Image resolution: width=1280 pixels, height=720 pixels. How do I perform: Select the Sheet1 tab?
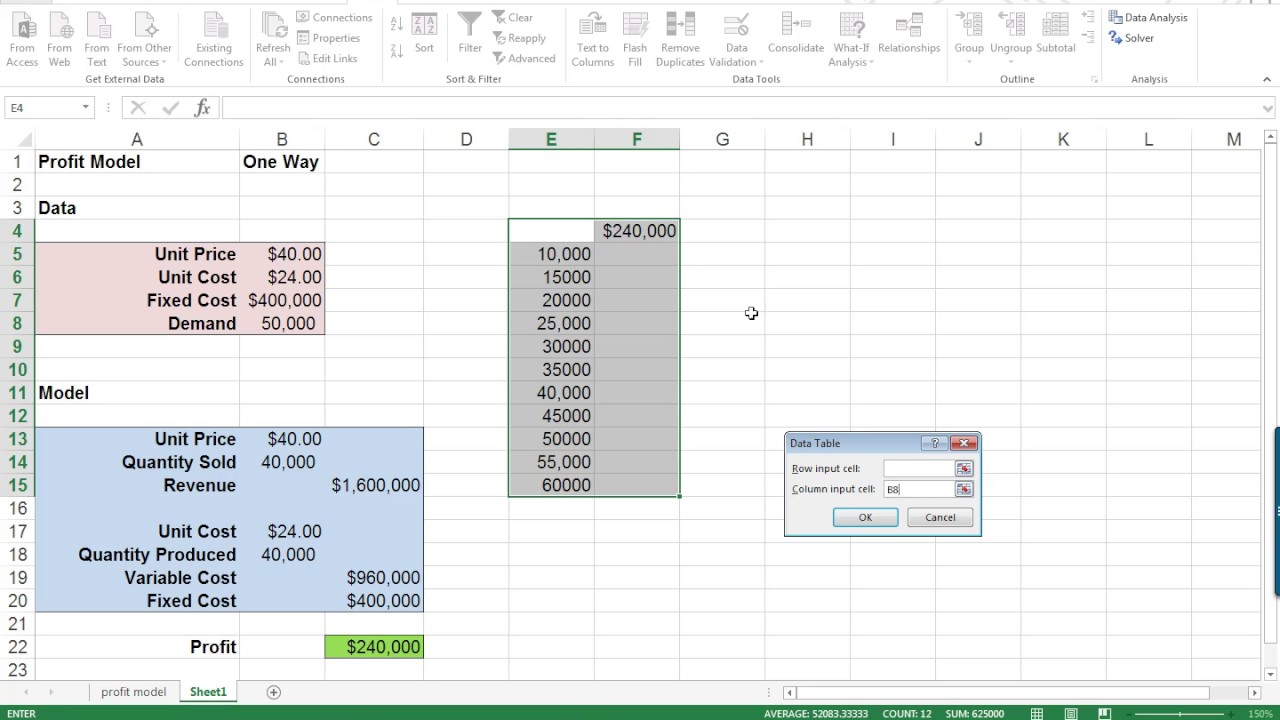[x=208, y=692]
